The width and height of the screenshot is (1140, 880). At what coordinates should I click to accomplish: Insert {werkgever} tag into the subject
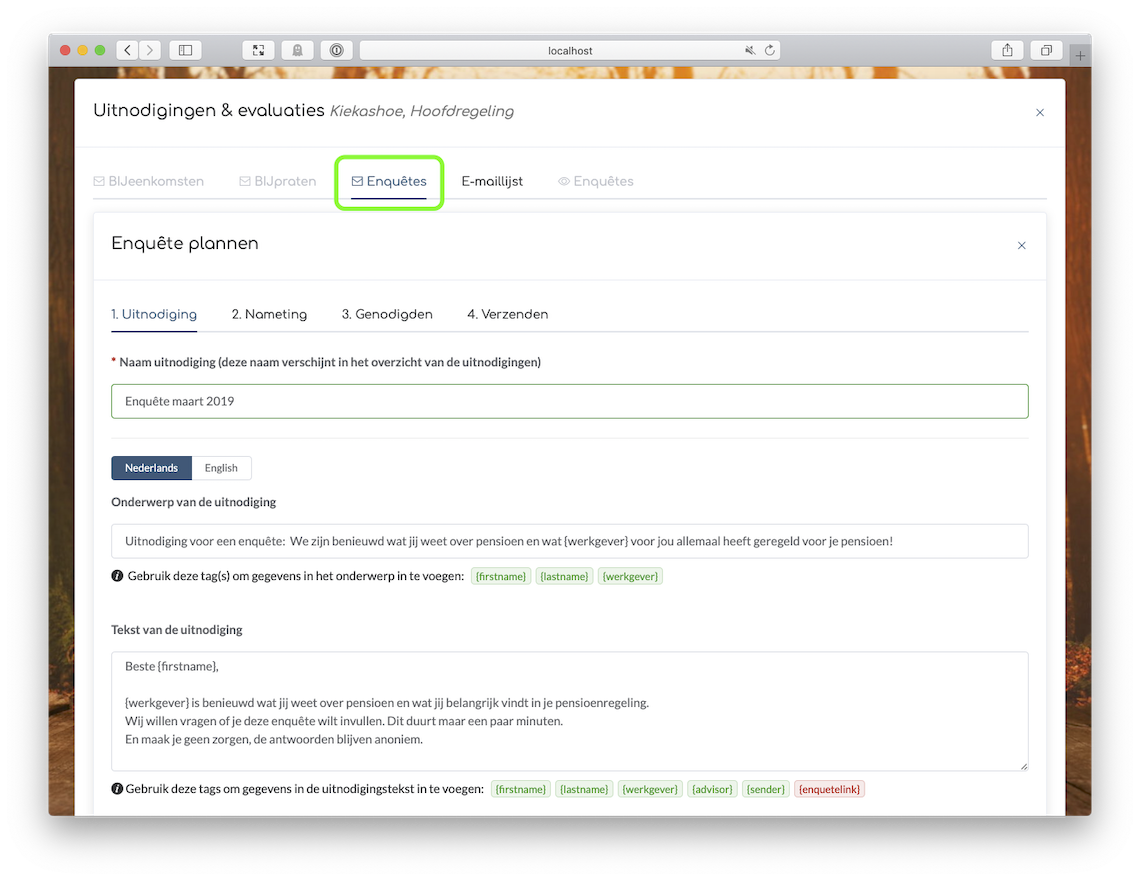(630, 576)
